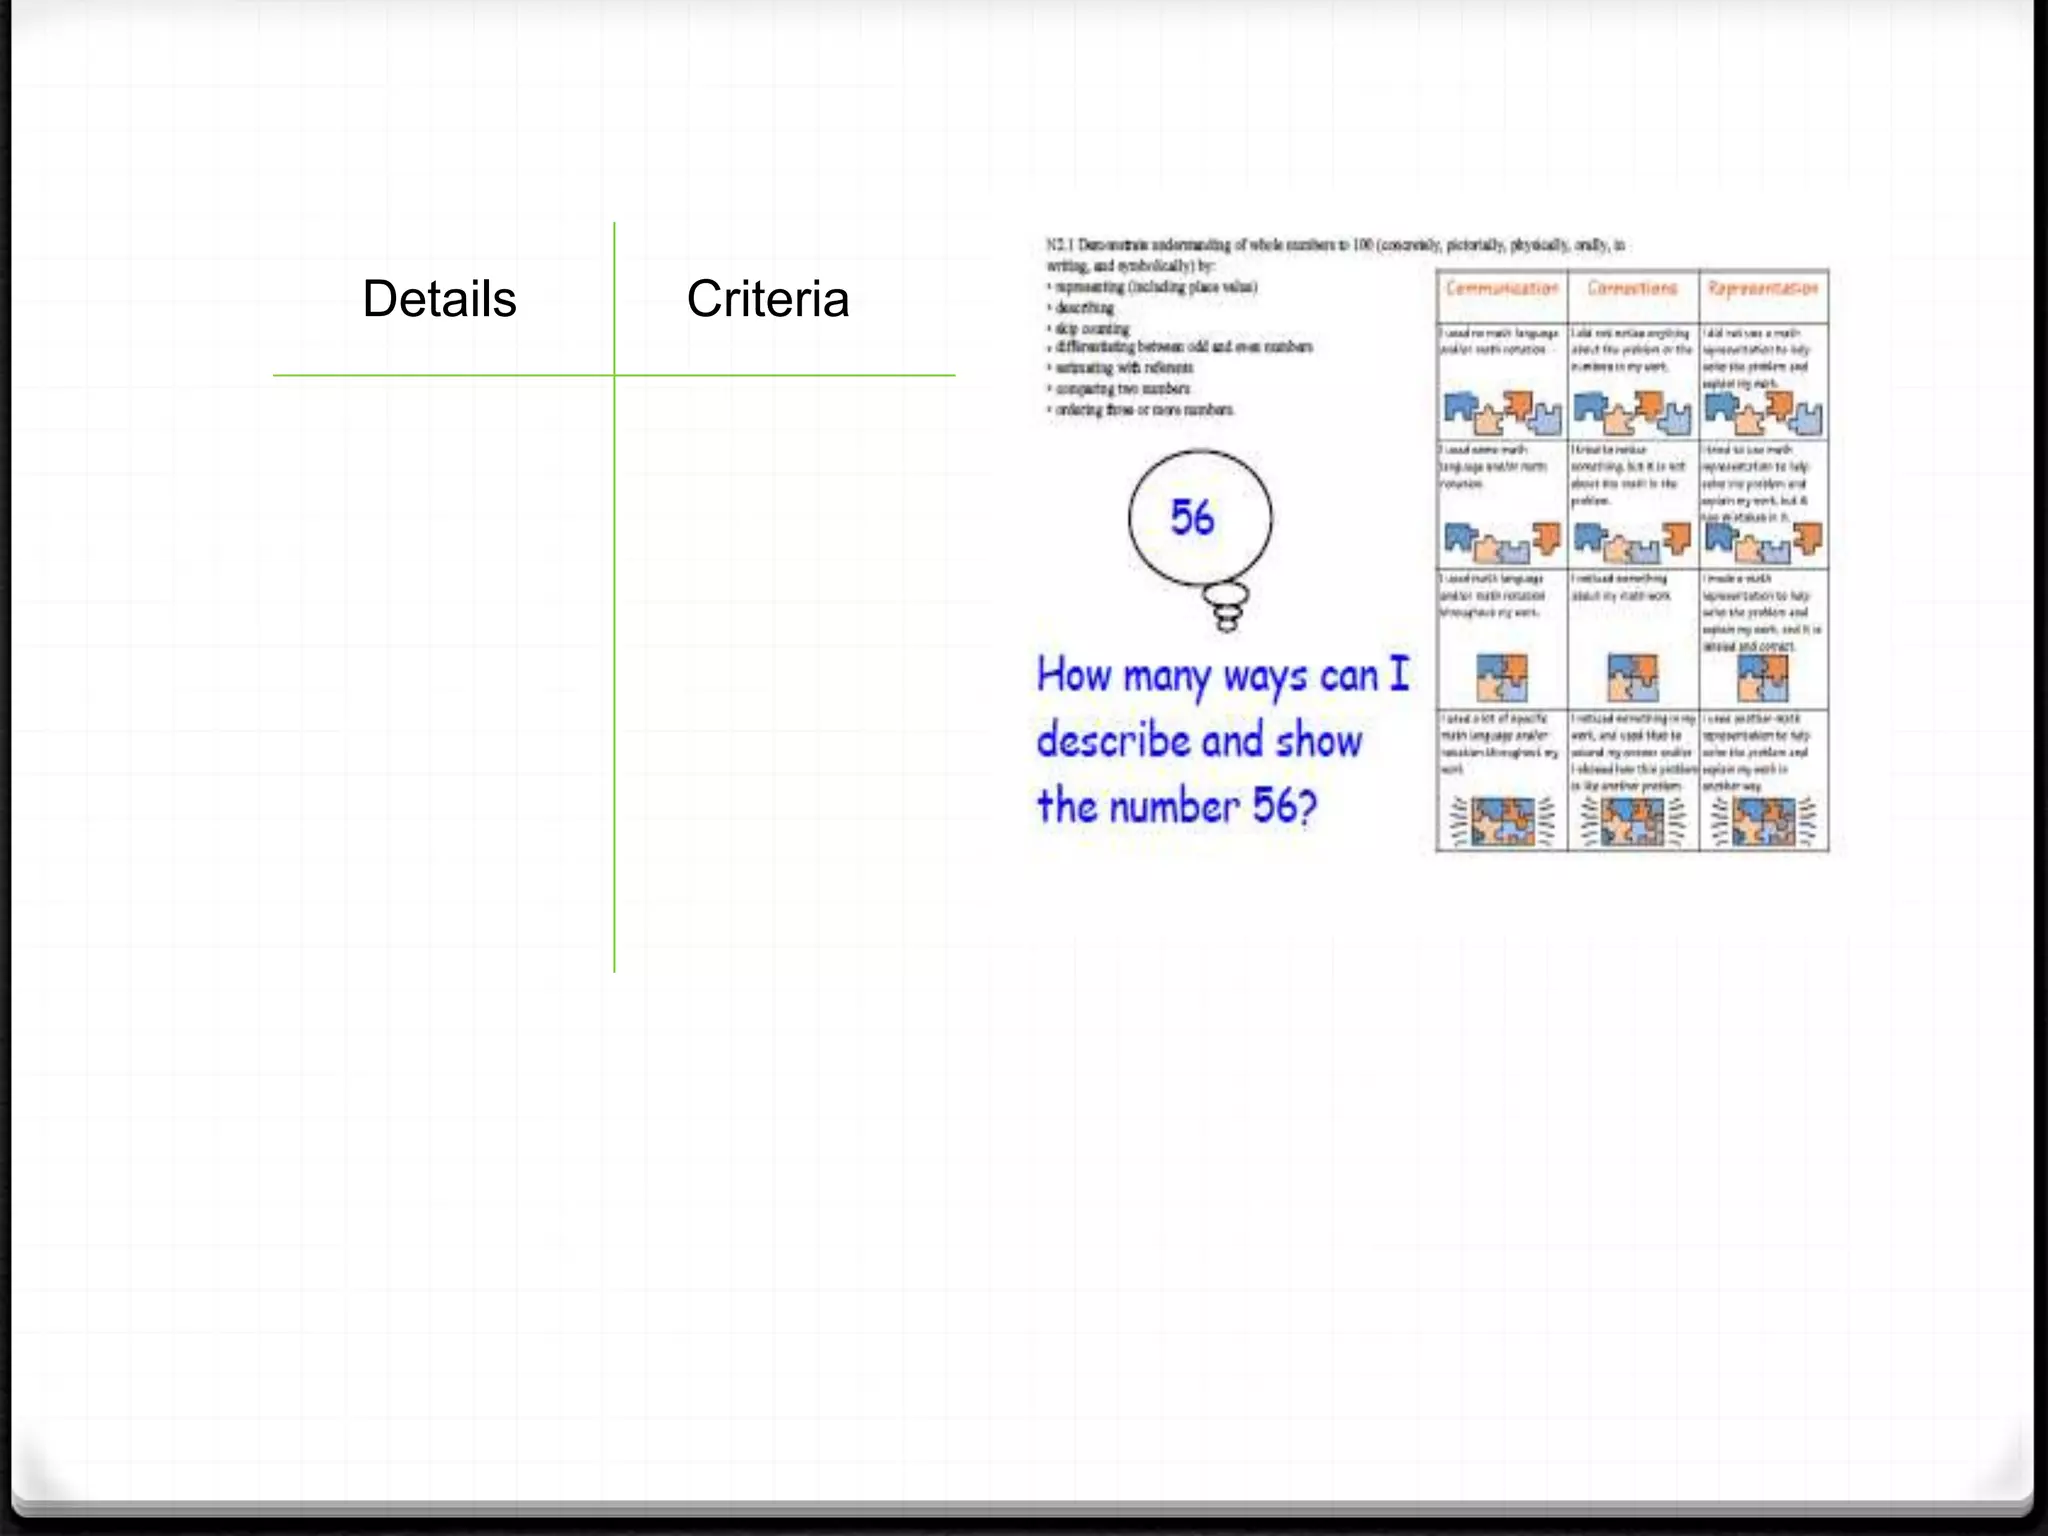
Task: Click the thought bubble showing 56
Action: tap(1200, 540)
